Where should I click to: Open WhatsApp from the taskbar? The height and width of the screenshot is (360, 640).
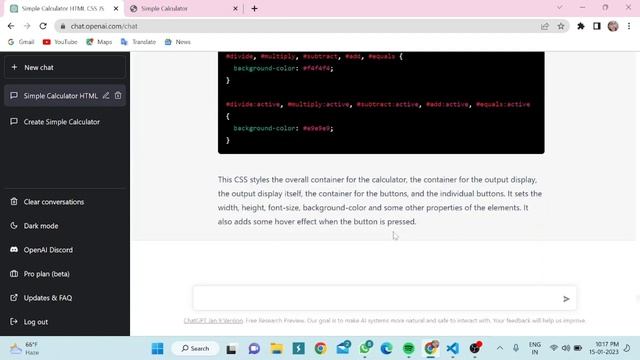pyautogui.click(x=365, y=349)
